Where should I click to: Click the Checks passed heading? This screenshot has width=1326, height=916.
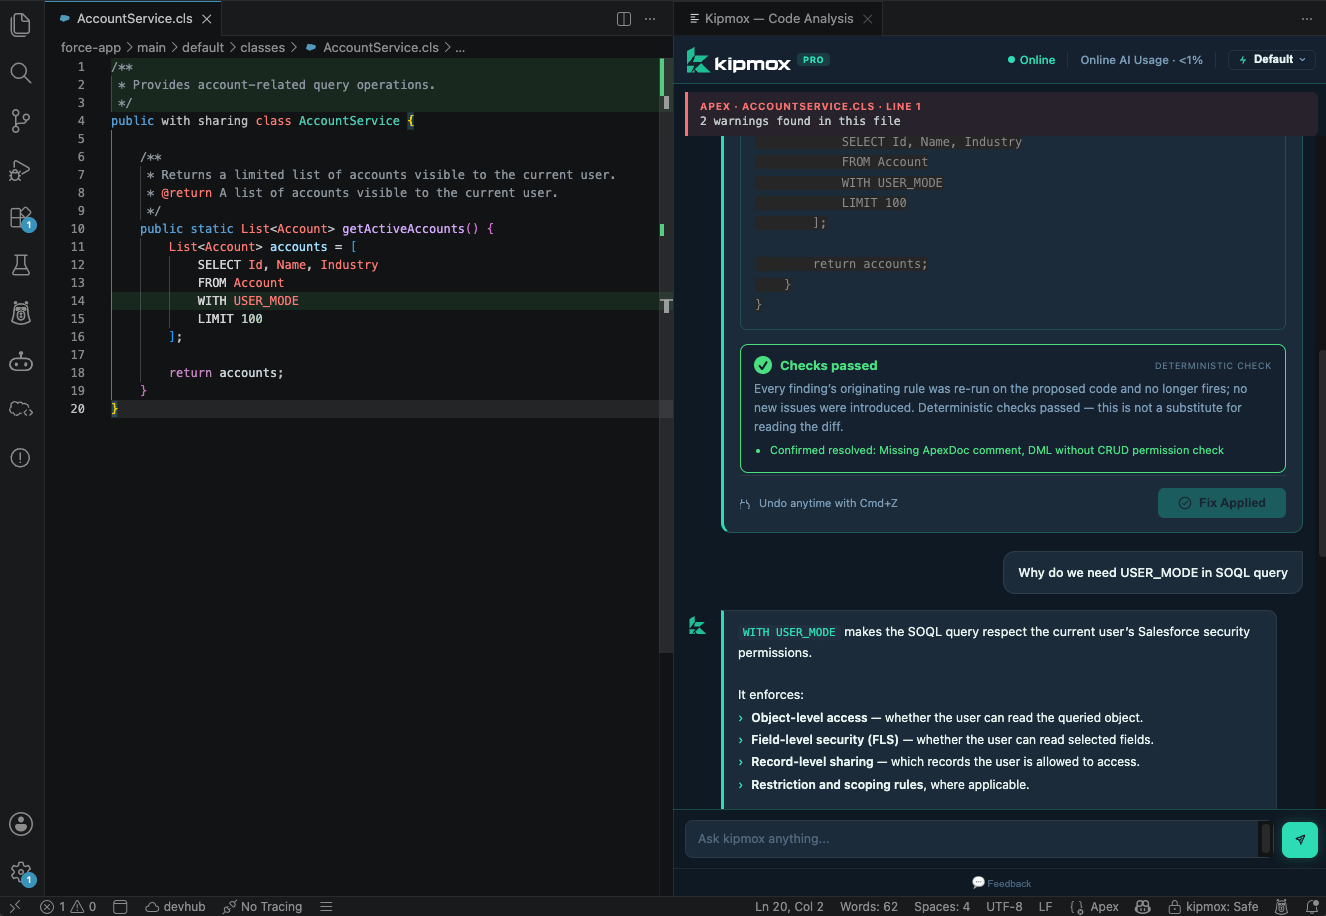(828, 365)
